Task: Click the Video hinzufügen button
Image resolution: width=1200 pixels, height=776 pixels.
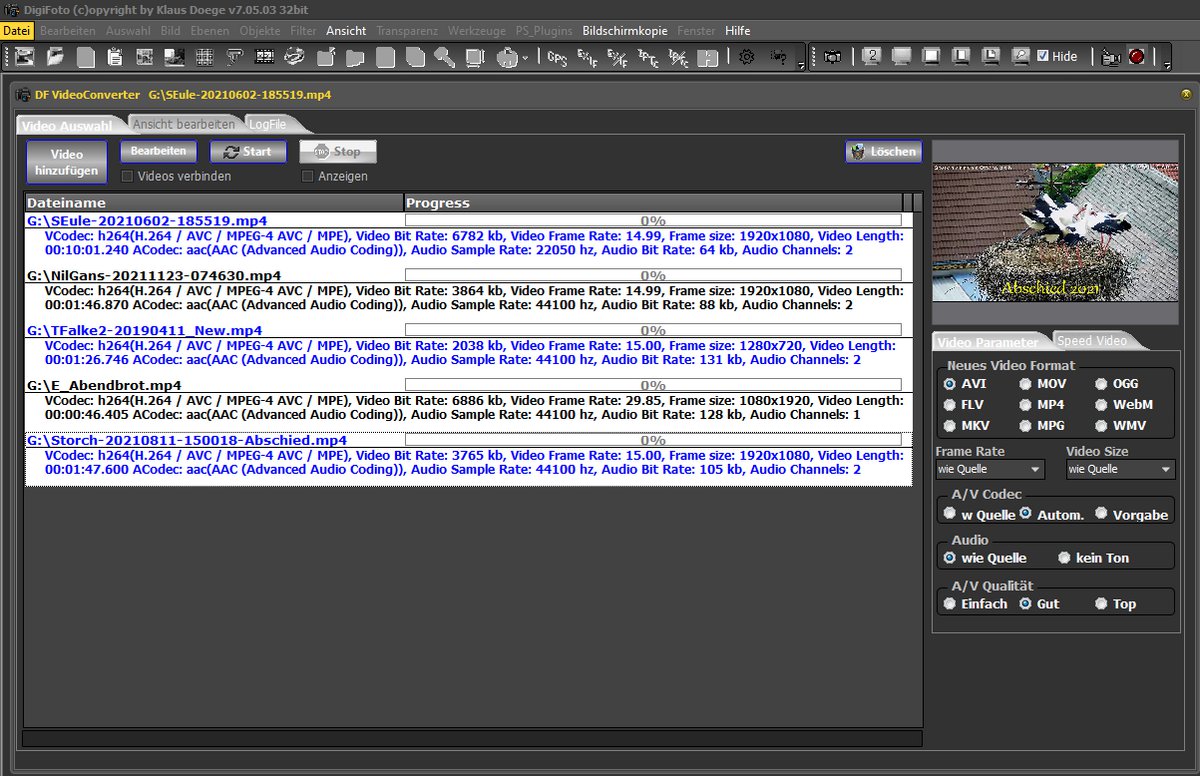Action: tap(67, 162)
